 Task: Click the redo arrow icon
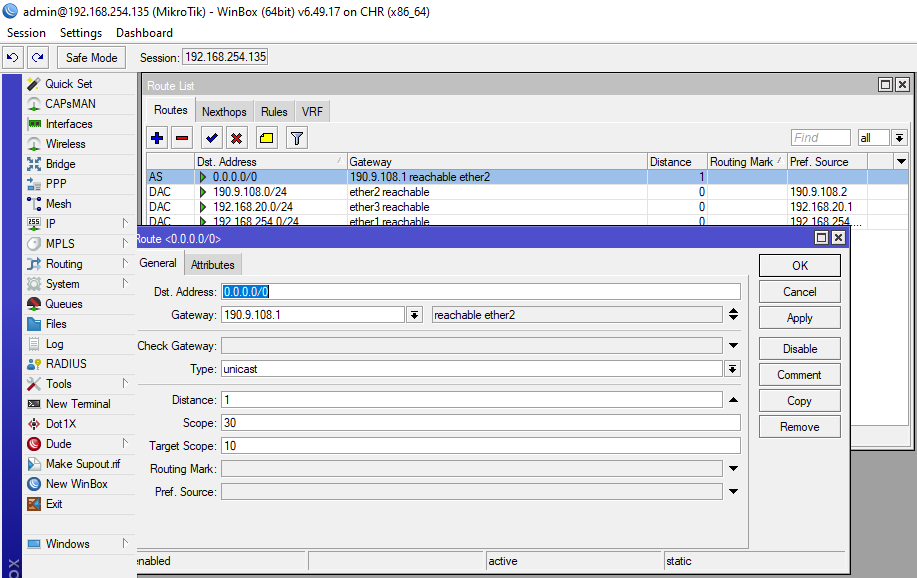37,57
